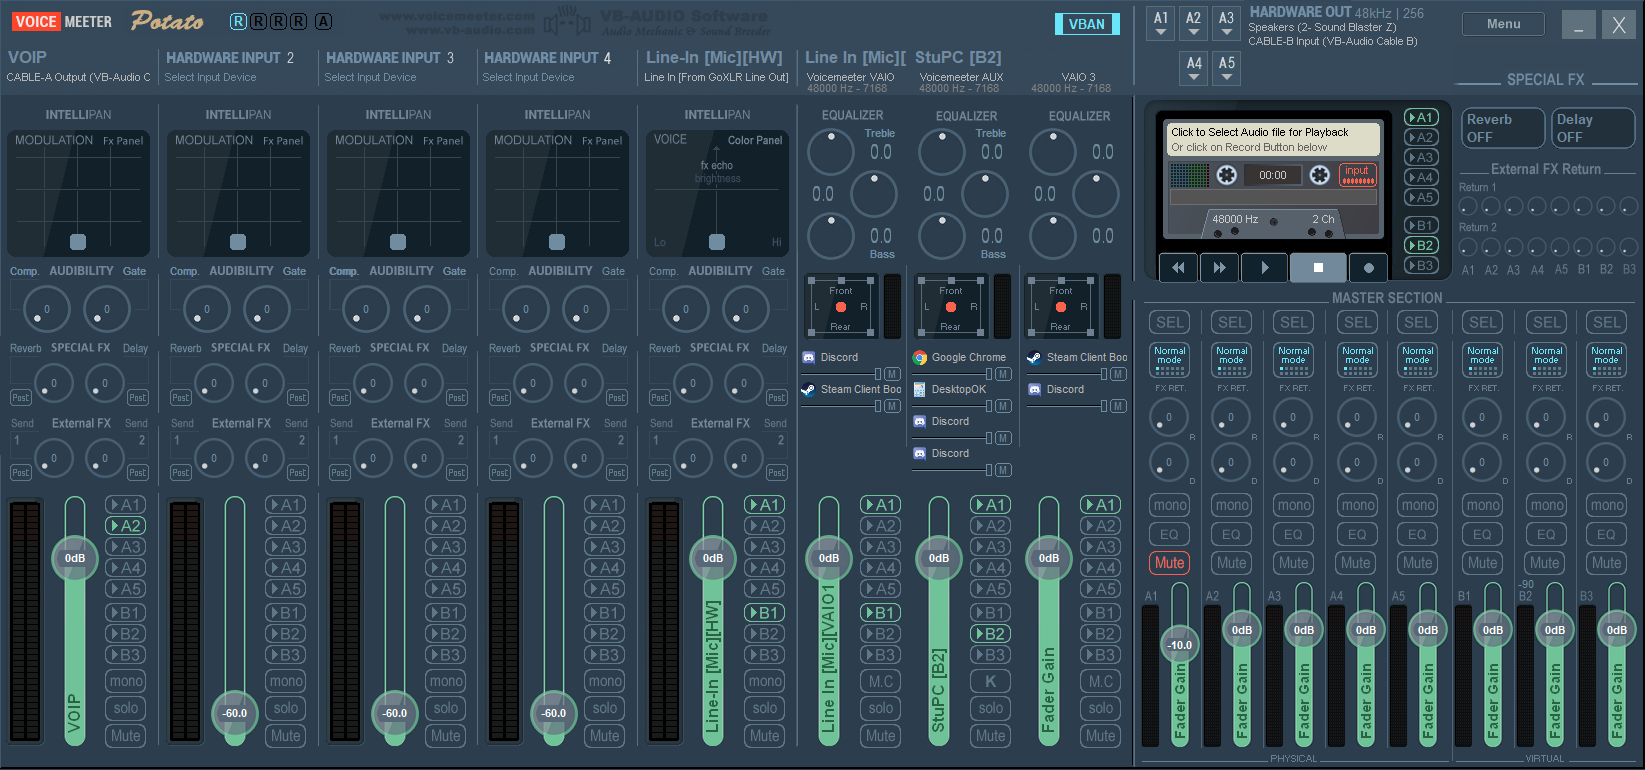Viewport: 1645px width, 770px height.
Task: Open the A2 hardware output device dropdown
Action: 1194,23
